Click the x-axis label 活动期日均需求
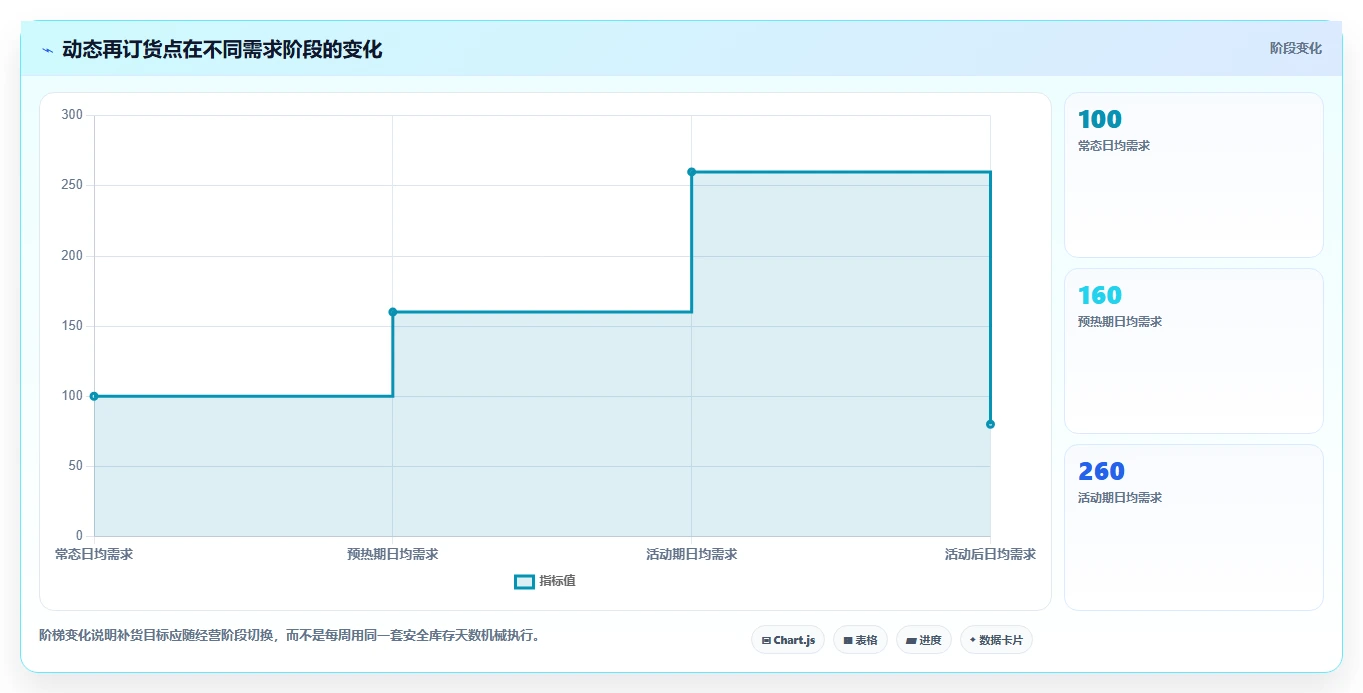 pyautogui.click(x=691, y=554)
